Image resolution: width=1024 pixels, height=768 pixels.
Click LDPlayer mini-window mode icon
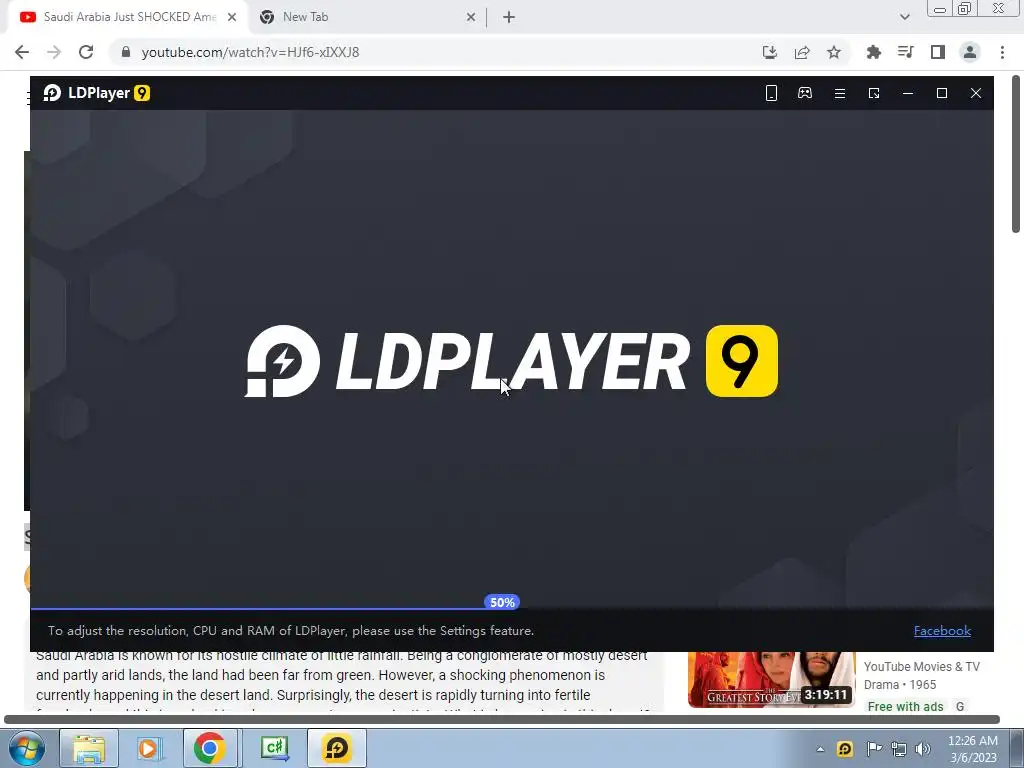tap(874, 93)
